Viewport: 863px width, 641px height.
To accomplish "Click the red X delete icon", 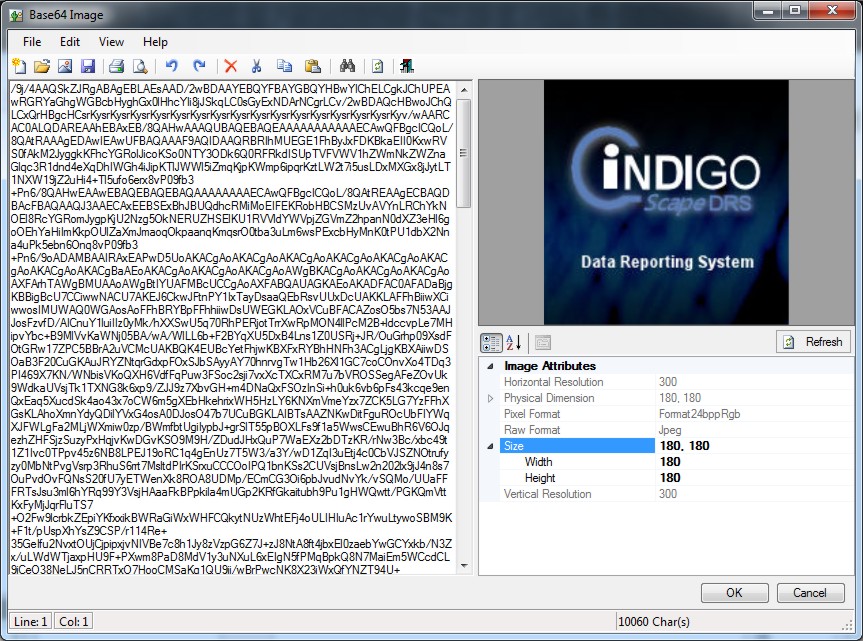I will (231, 66).
